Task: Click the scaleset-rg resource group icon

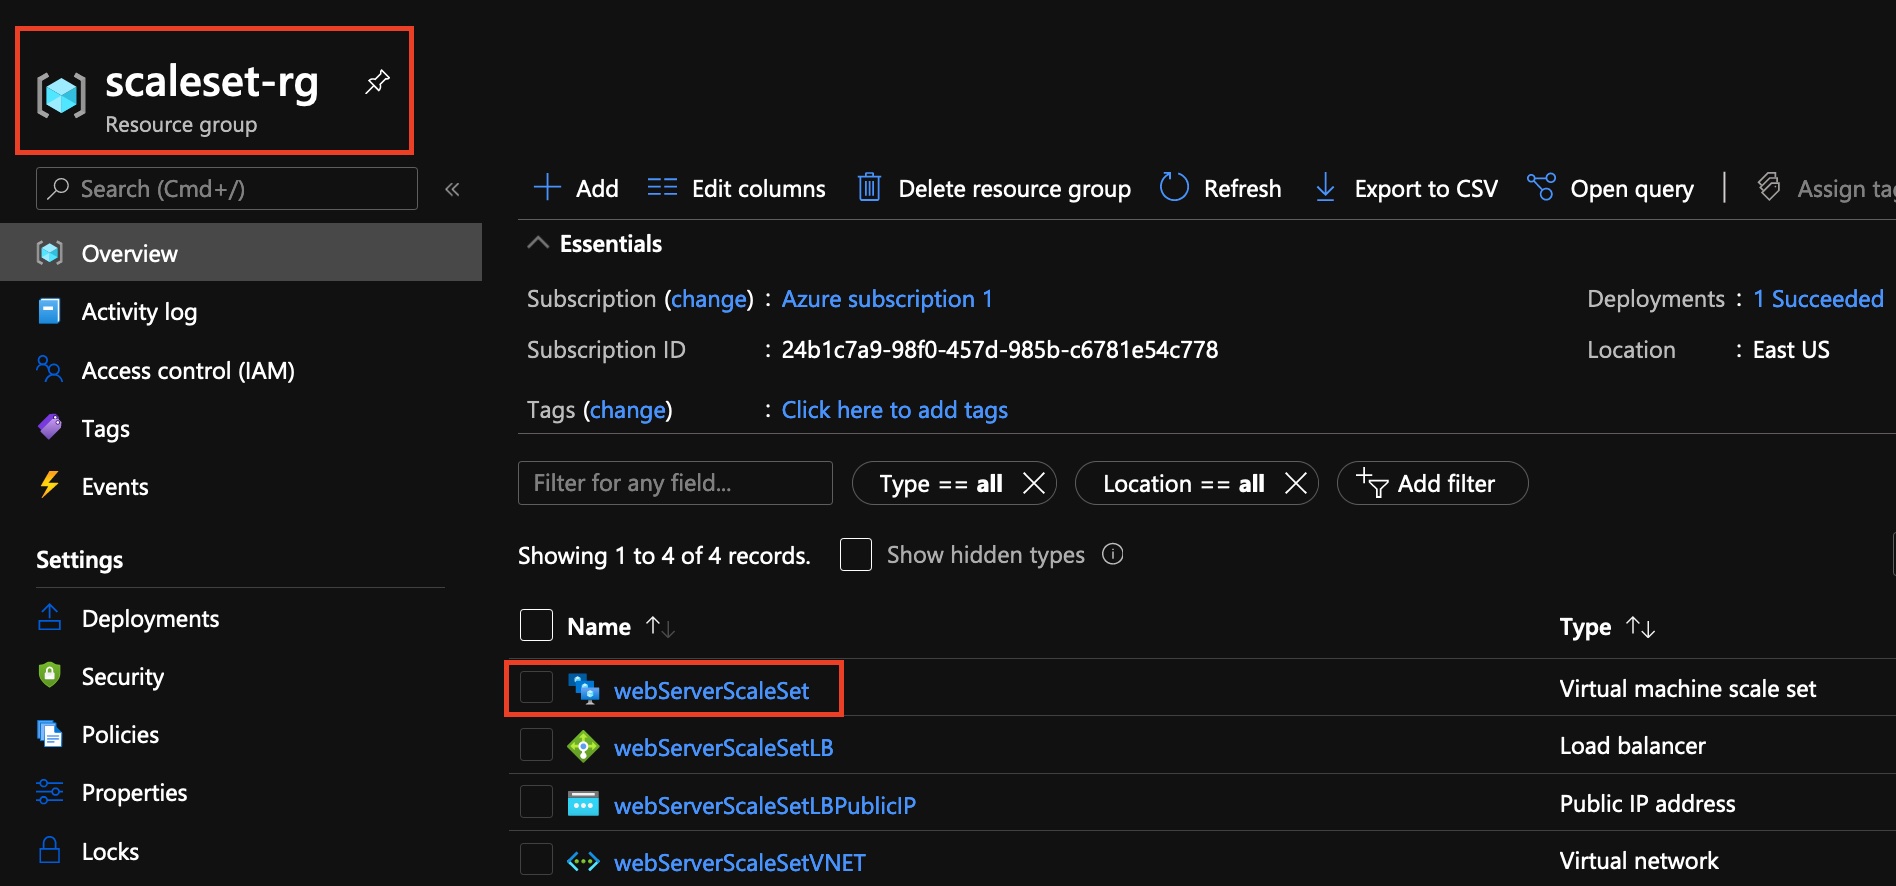Action: point(61,96)
